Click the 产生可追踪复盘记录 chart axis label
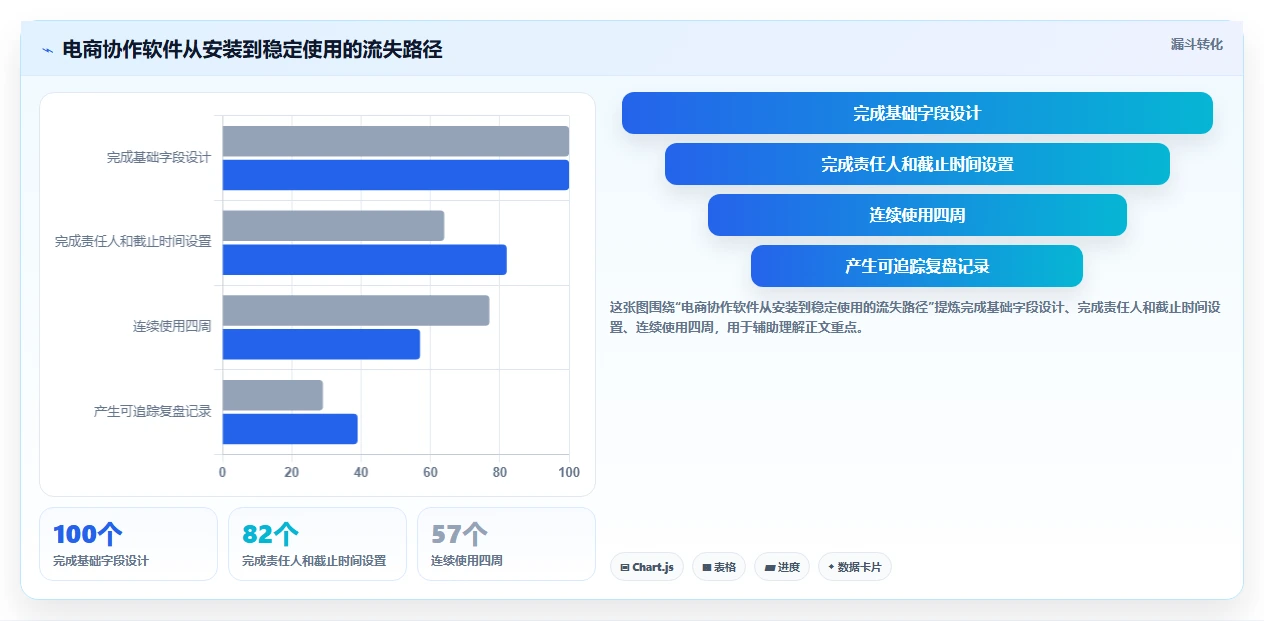Viewport: 1264px width, 621px height. pos(152,411)
